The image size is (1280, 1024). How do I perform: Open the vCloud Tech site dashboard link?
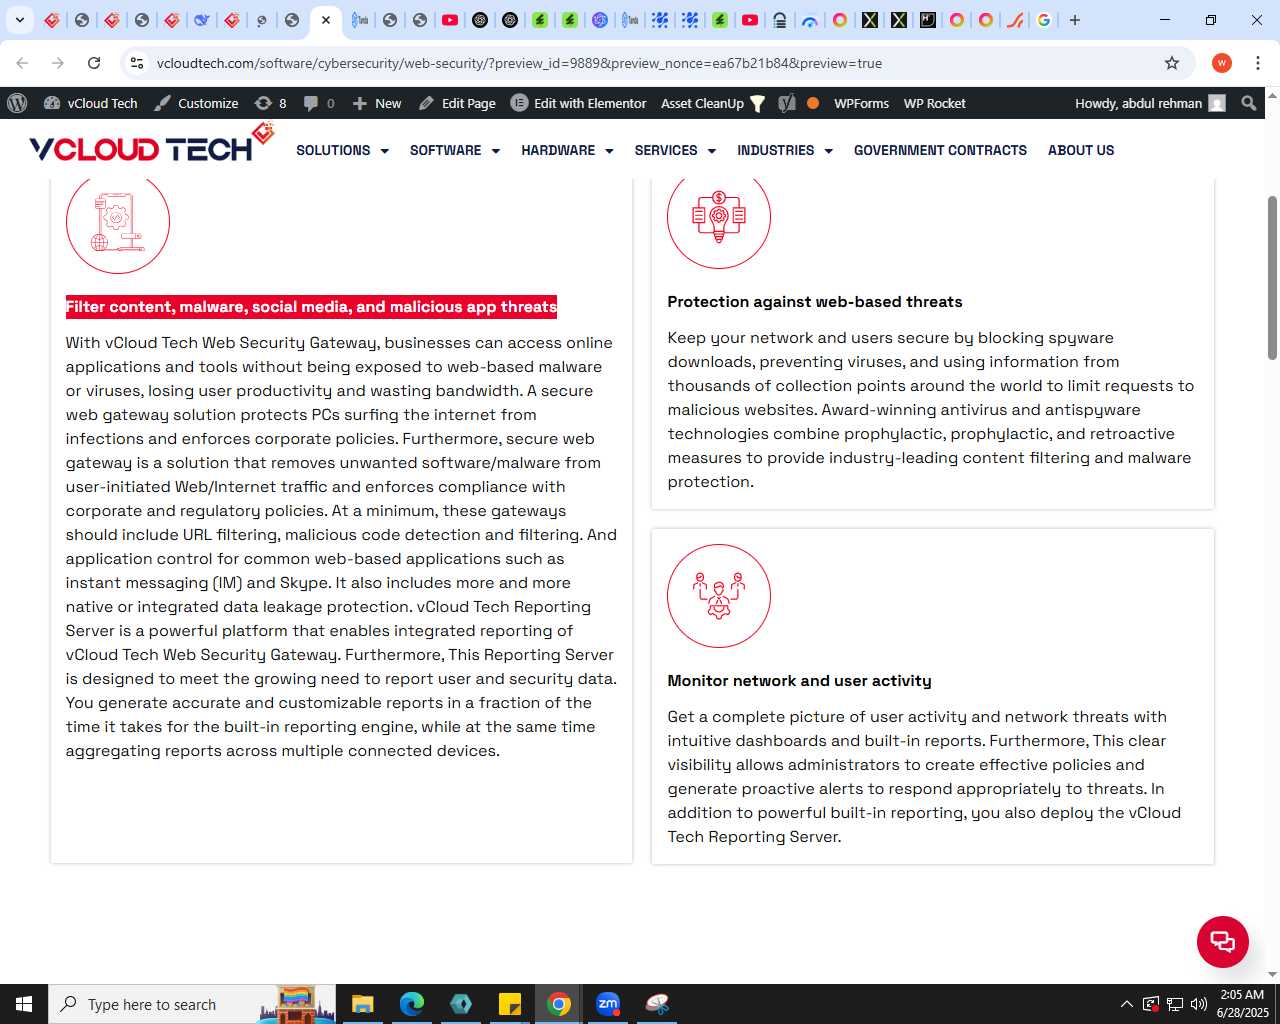91,103
